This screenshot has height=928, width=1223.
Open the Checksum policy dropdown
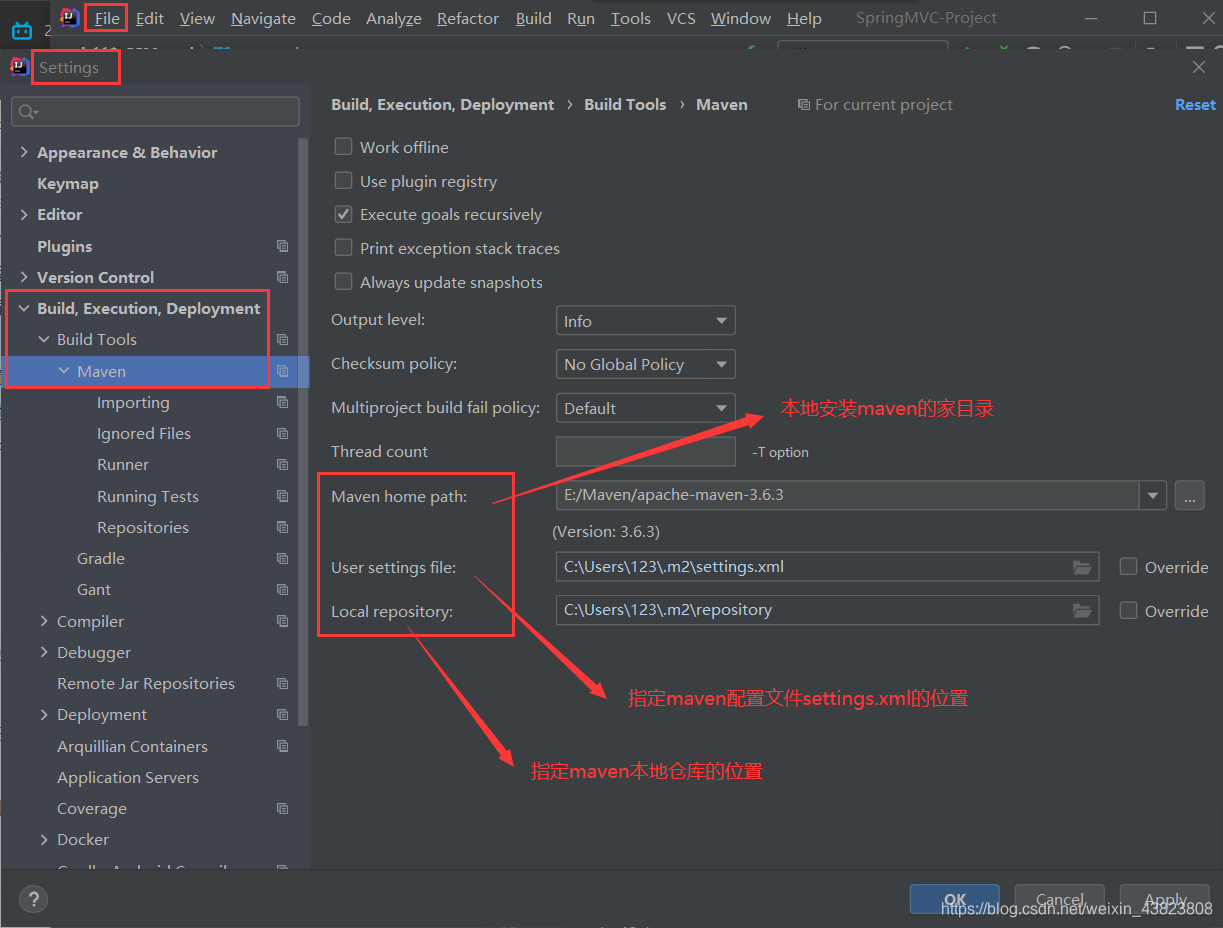click(645, 364)
